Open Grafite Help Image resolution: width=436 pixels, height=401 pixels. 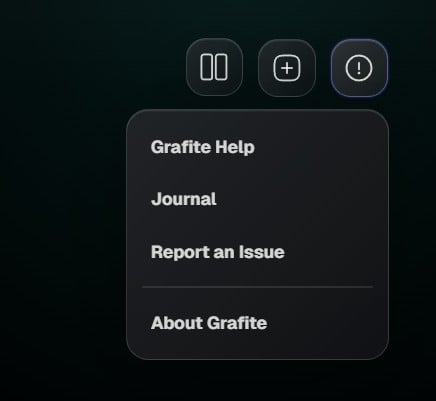pyautogui.click(x=203, y=147)
